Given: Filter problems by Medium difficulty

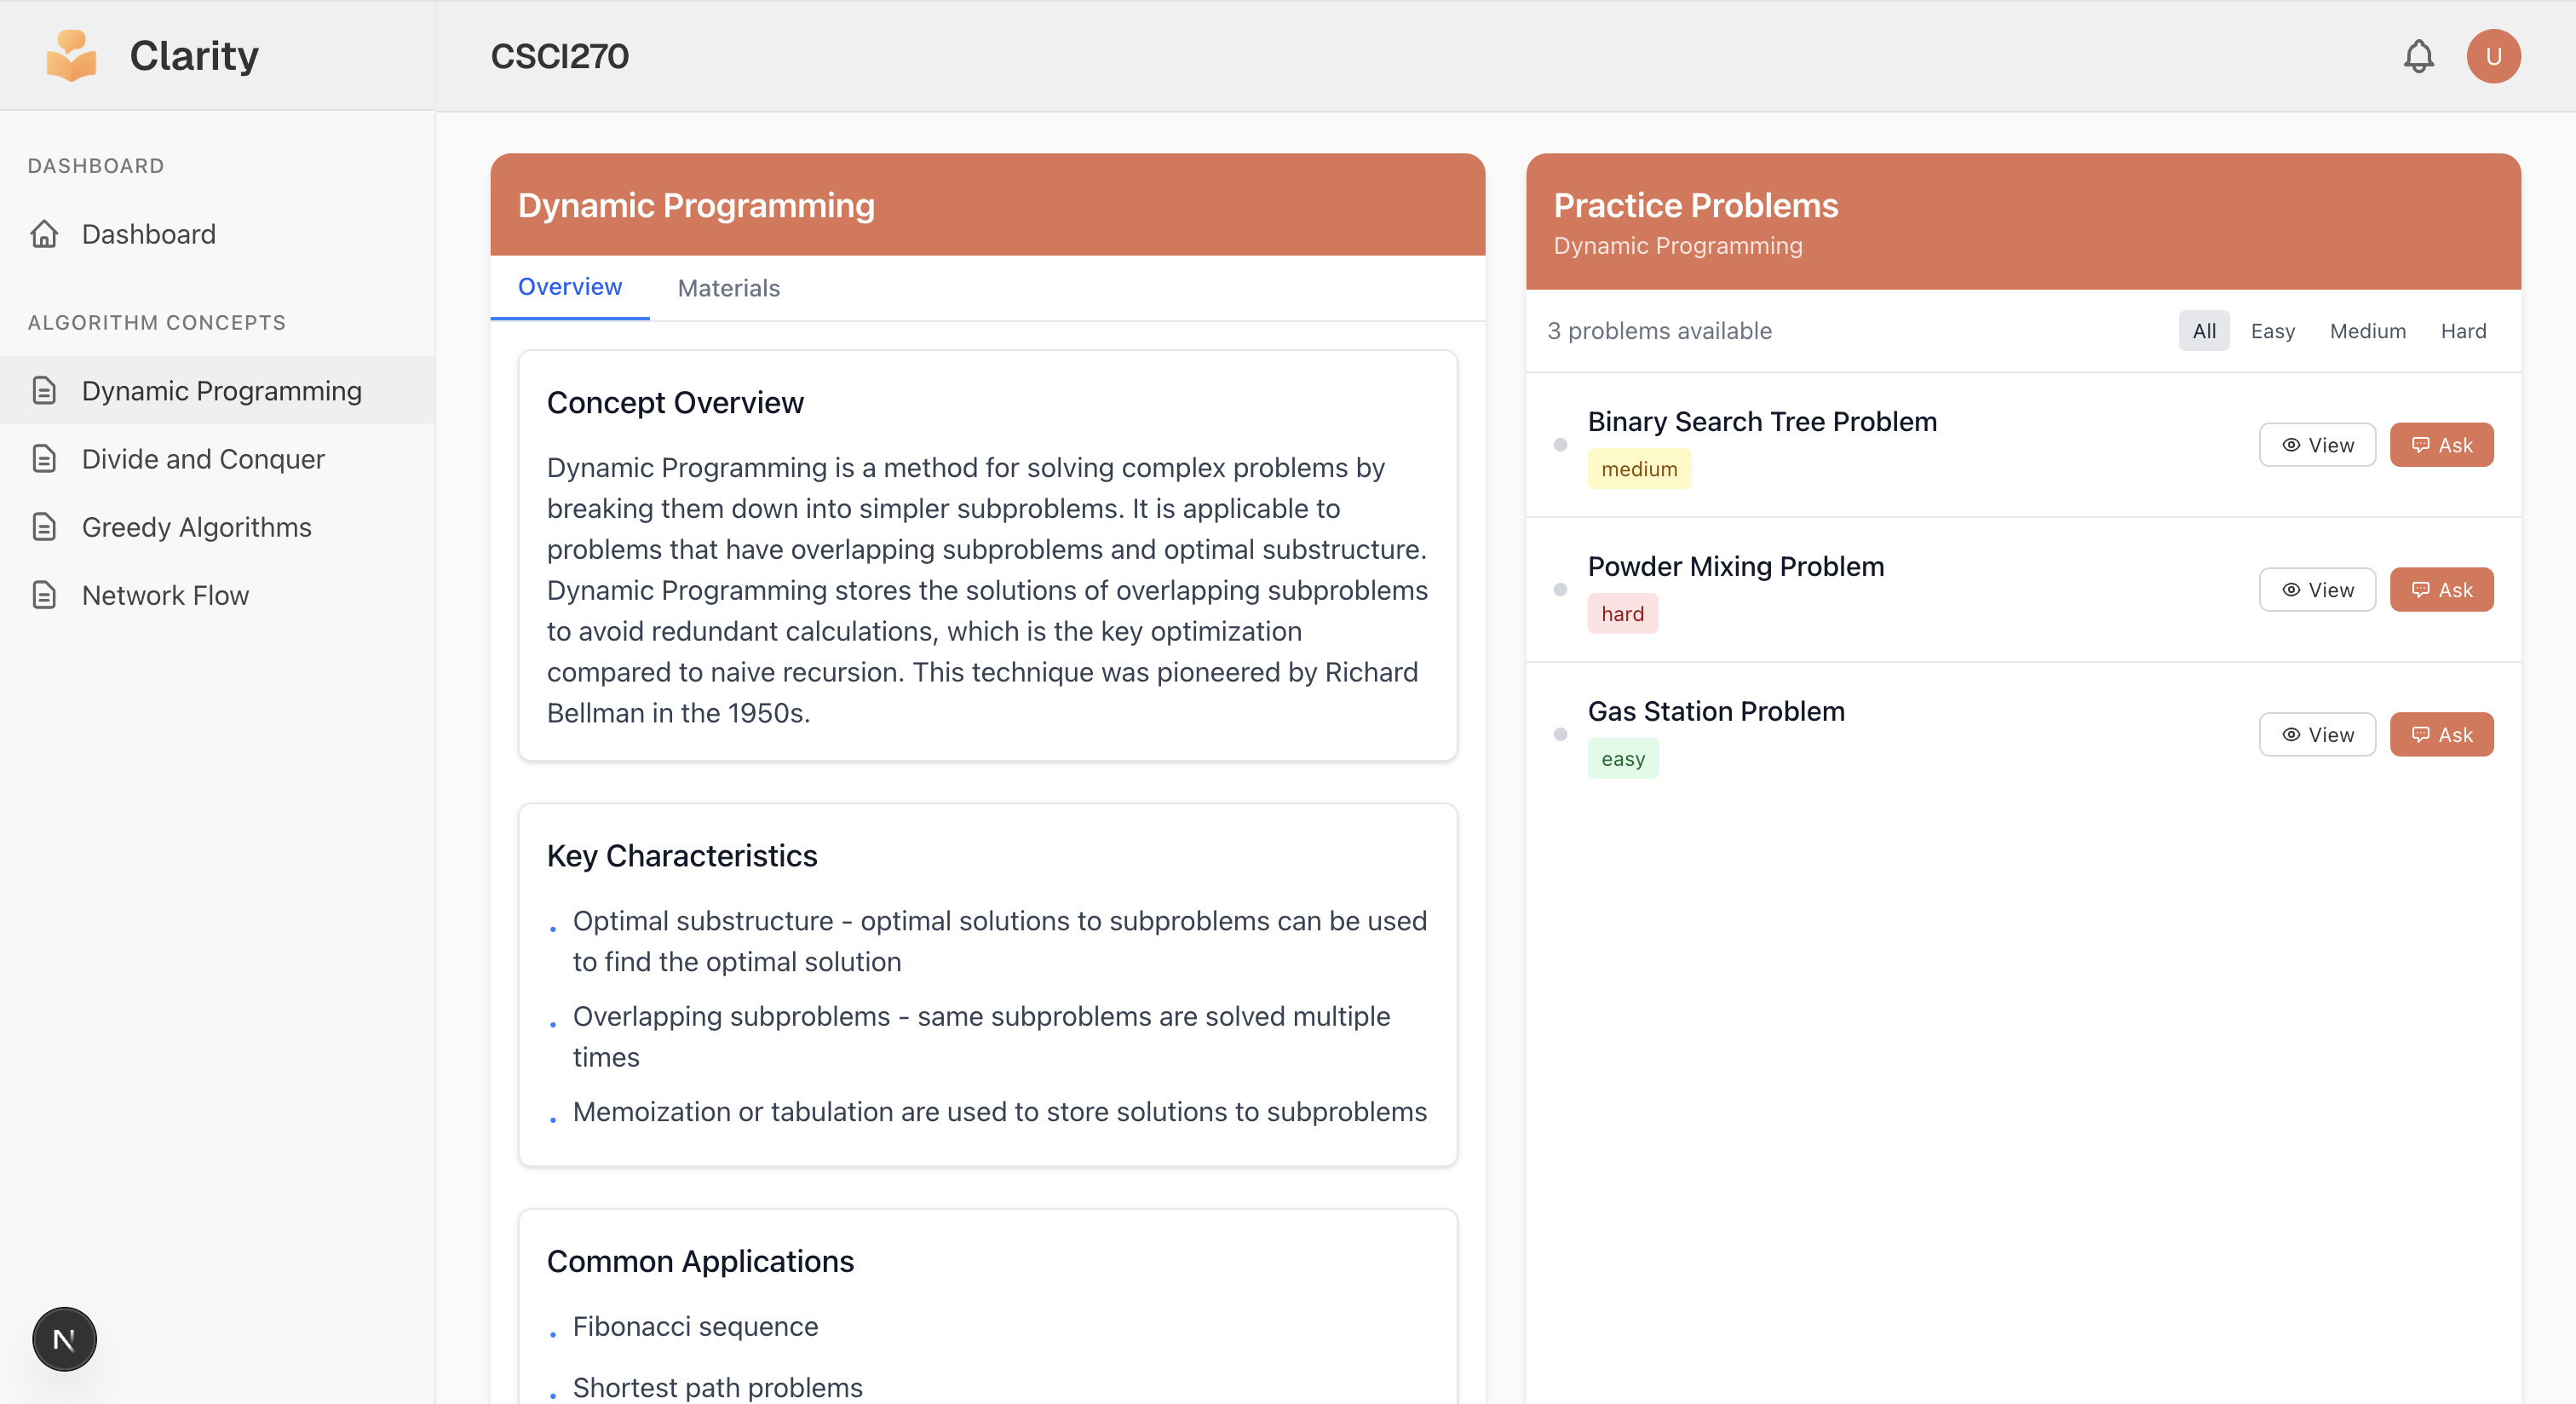Looking at the screenshot, I should click(2367, 331).
